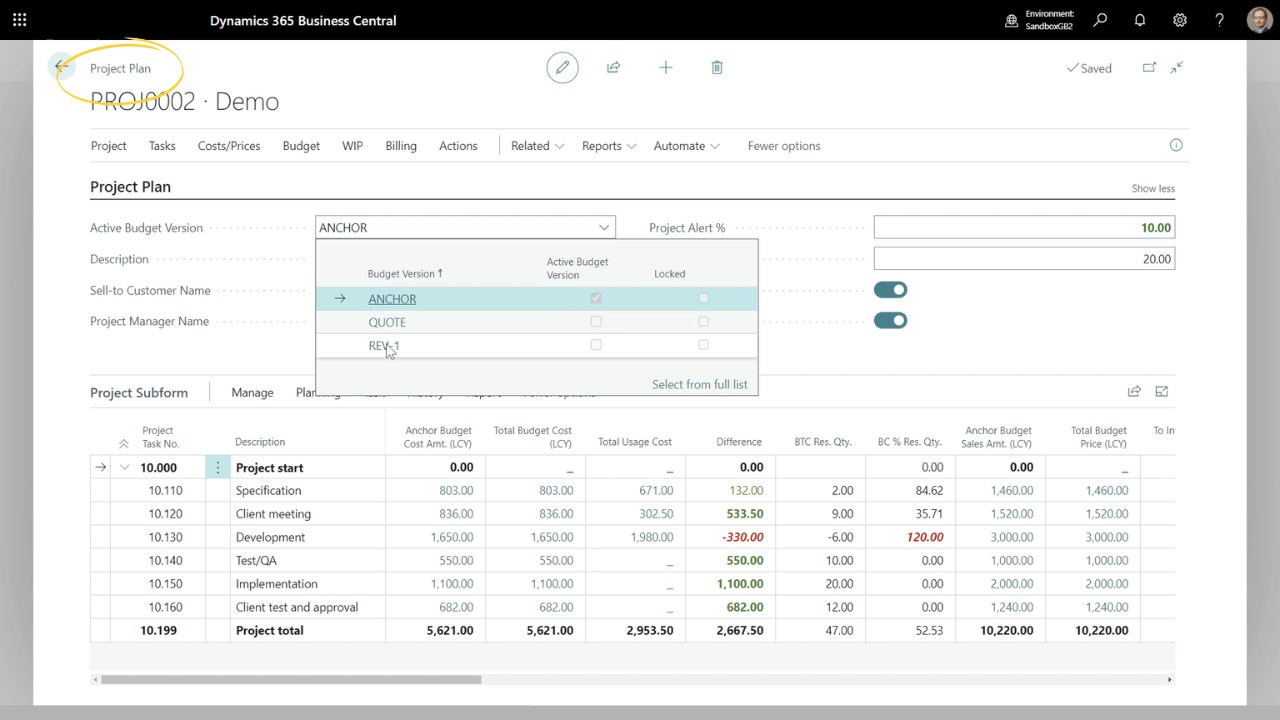The height and width of the screenshot is (720, 1280).
Task: Open the WIP menu
Action: click(352, 146)
